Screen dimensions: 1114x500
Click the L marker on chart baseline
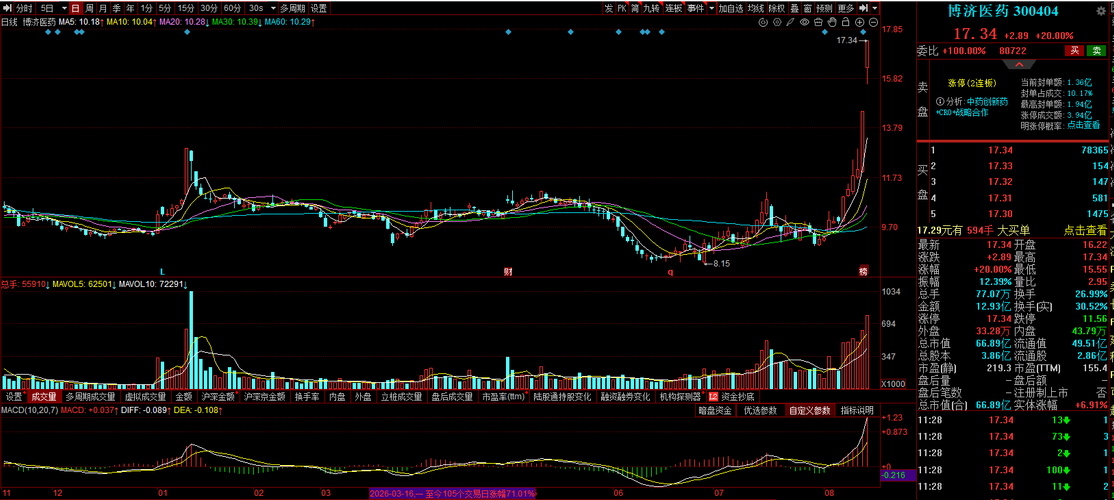(x=162, y=271)
